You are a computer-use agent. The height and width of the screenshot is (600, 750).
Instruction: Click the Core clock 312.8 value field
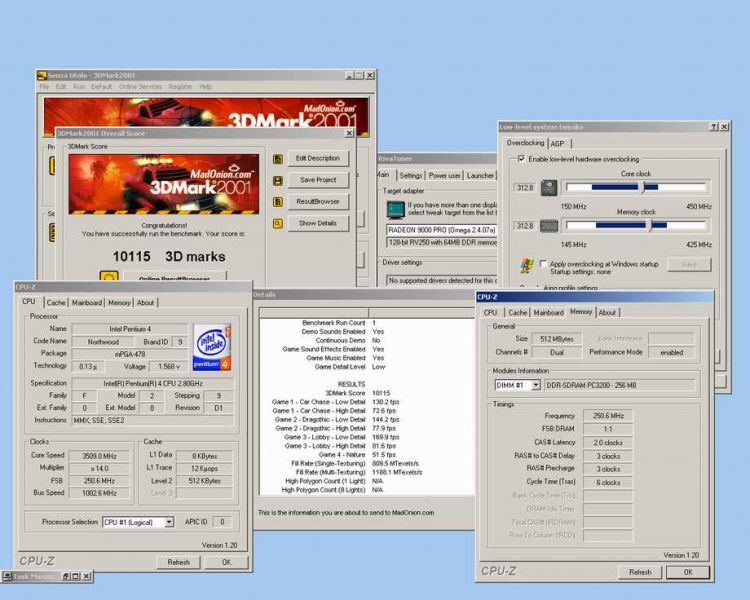[525, 188]
